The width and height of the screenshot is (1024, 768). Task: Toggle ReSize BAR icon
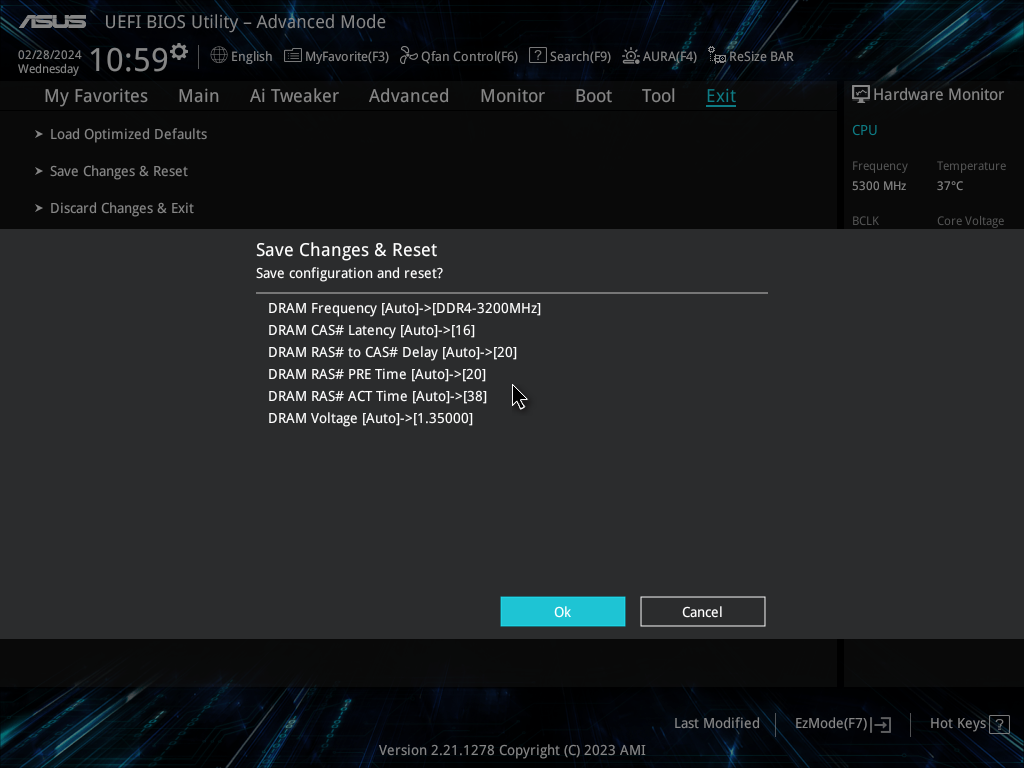click(716, 56)
